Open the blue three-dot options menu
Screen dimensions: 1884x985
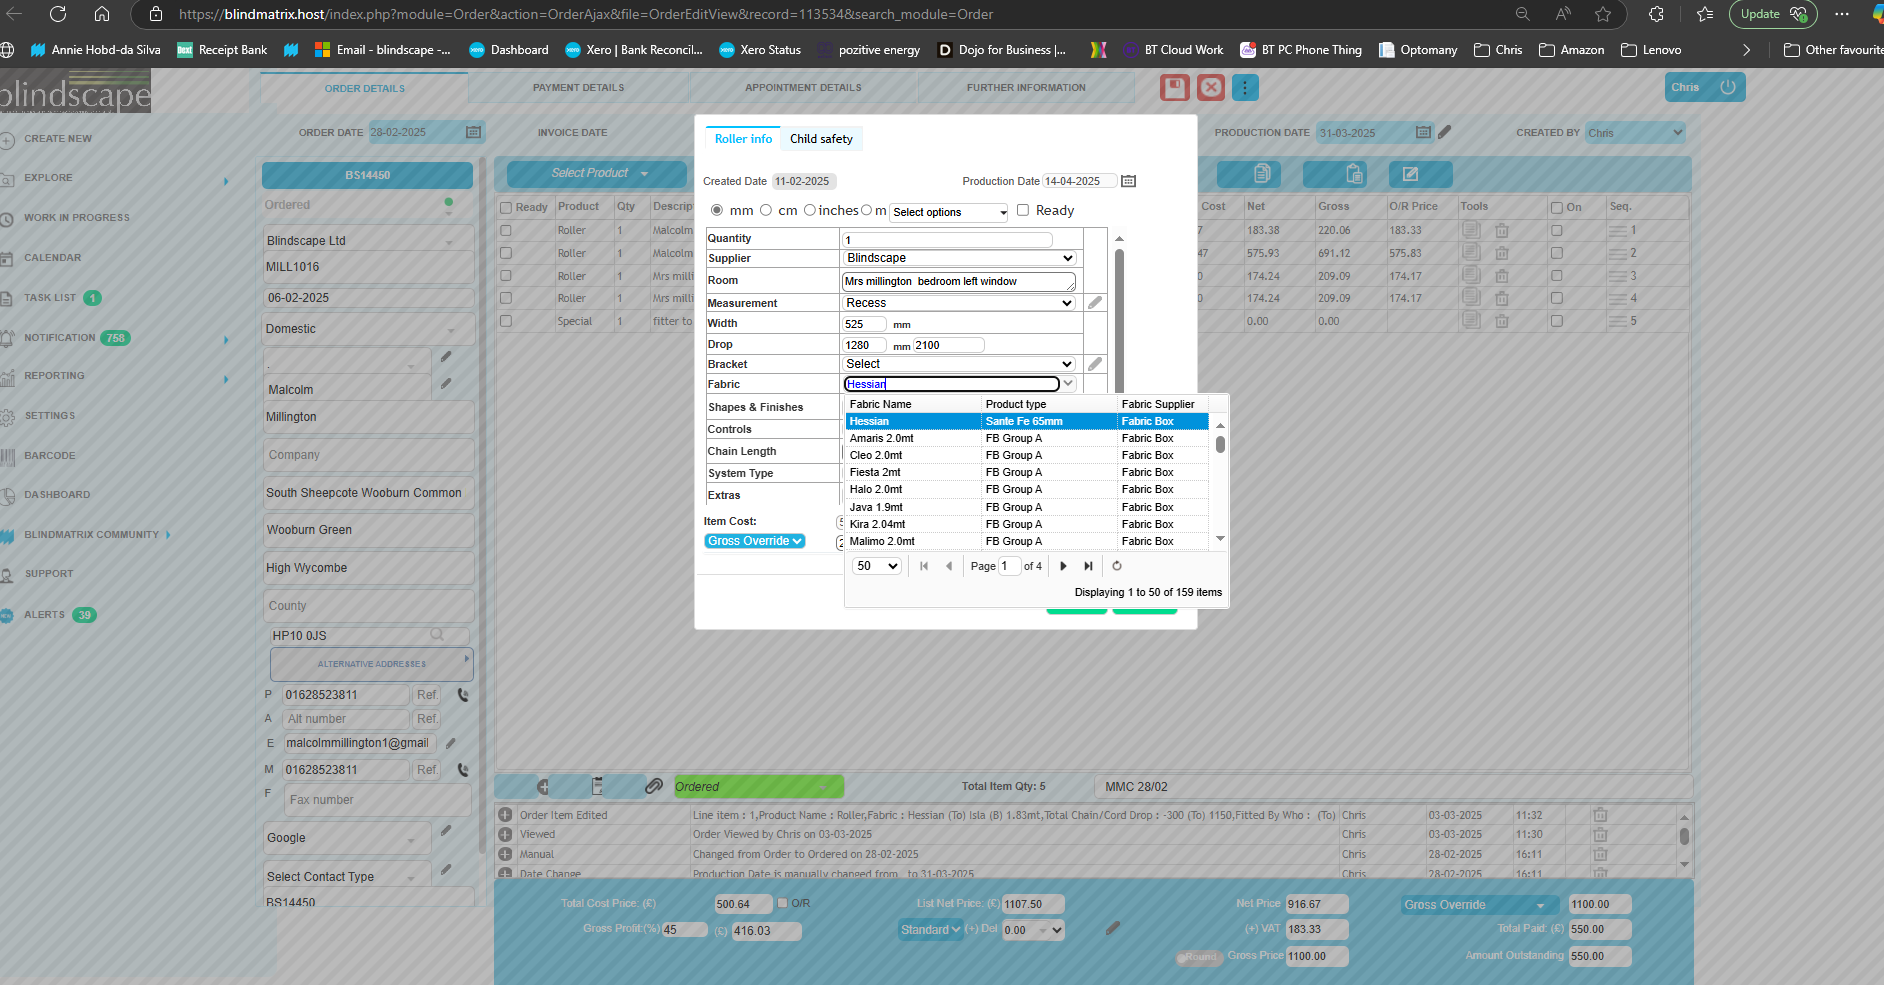[1245, 88]
